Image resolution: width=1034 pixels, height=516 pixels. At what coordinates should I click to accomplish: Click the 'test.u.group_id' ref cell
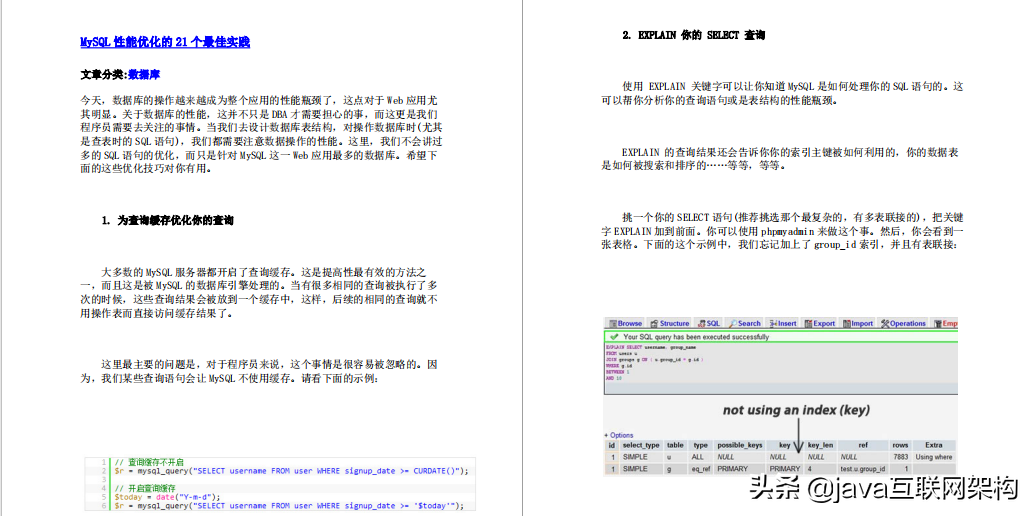point(863,469)
